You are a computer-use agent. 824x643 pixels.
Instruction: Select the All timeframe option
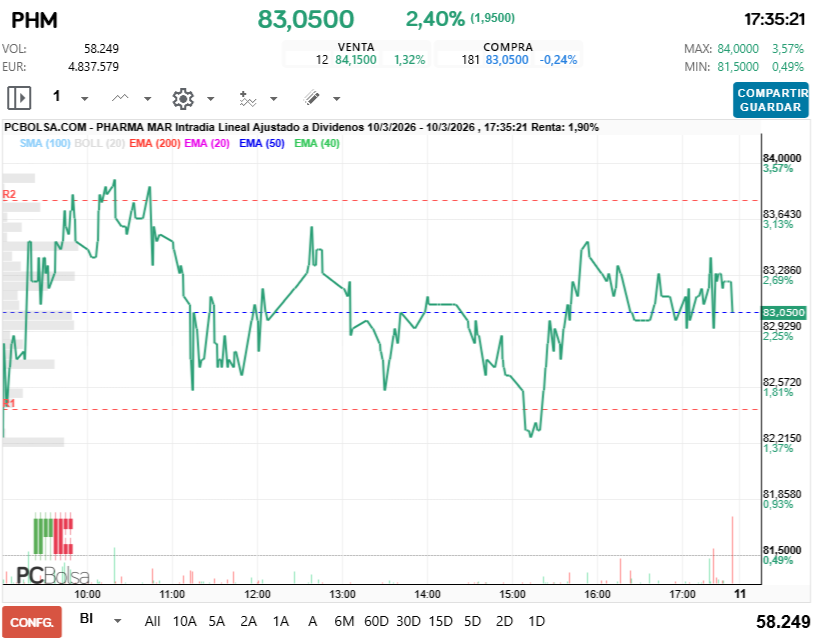click(152, 621)
